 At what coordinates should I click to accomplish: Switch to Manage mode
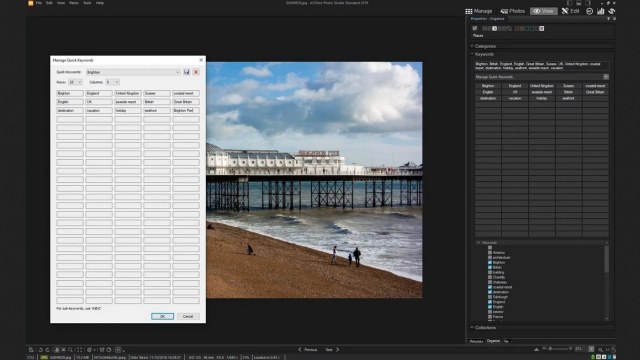(479, 11)
